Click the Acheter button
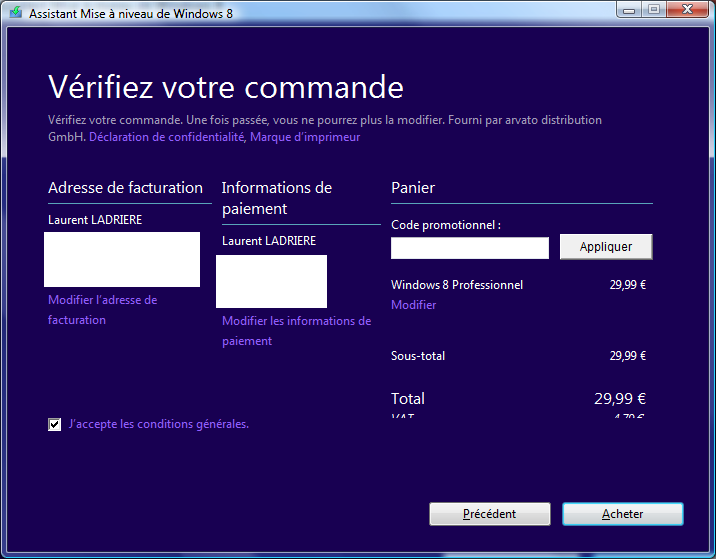Screen dimensions: 717x560 622,514
